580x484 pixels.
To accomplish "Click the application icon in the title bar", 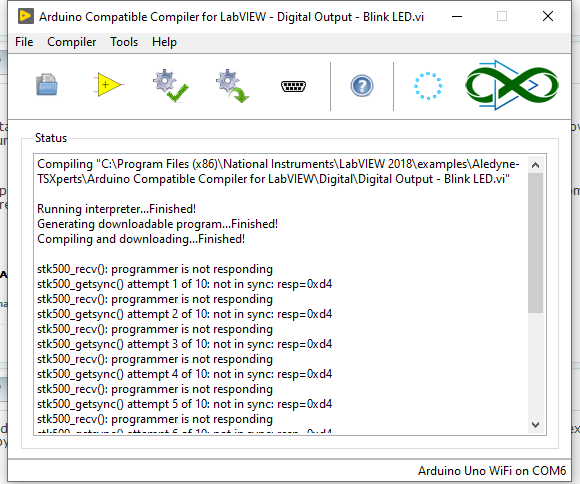I will [x=26, y=16].
